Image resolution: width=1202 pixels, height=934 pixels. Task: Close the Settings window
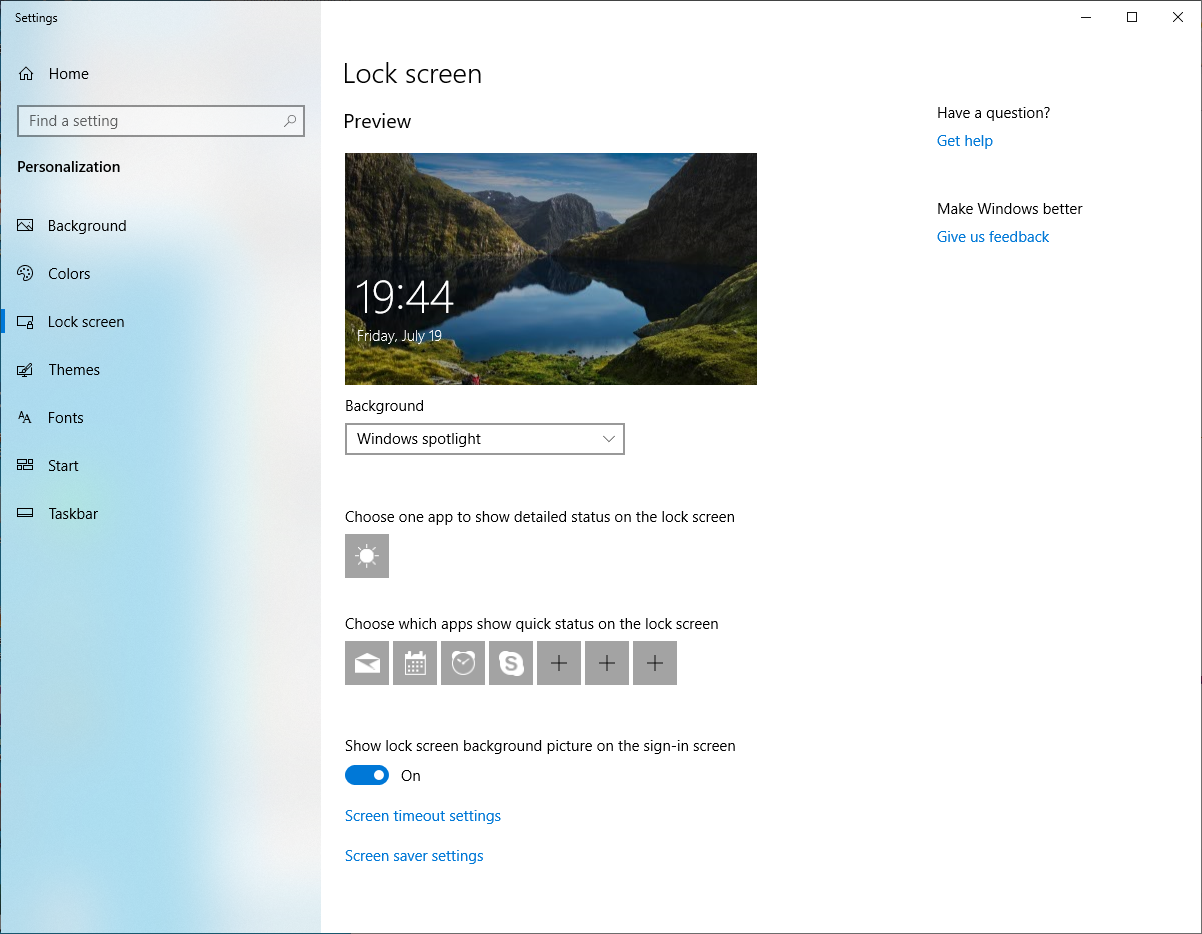[1178, 17]
